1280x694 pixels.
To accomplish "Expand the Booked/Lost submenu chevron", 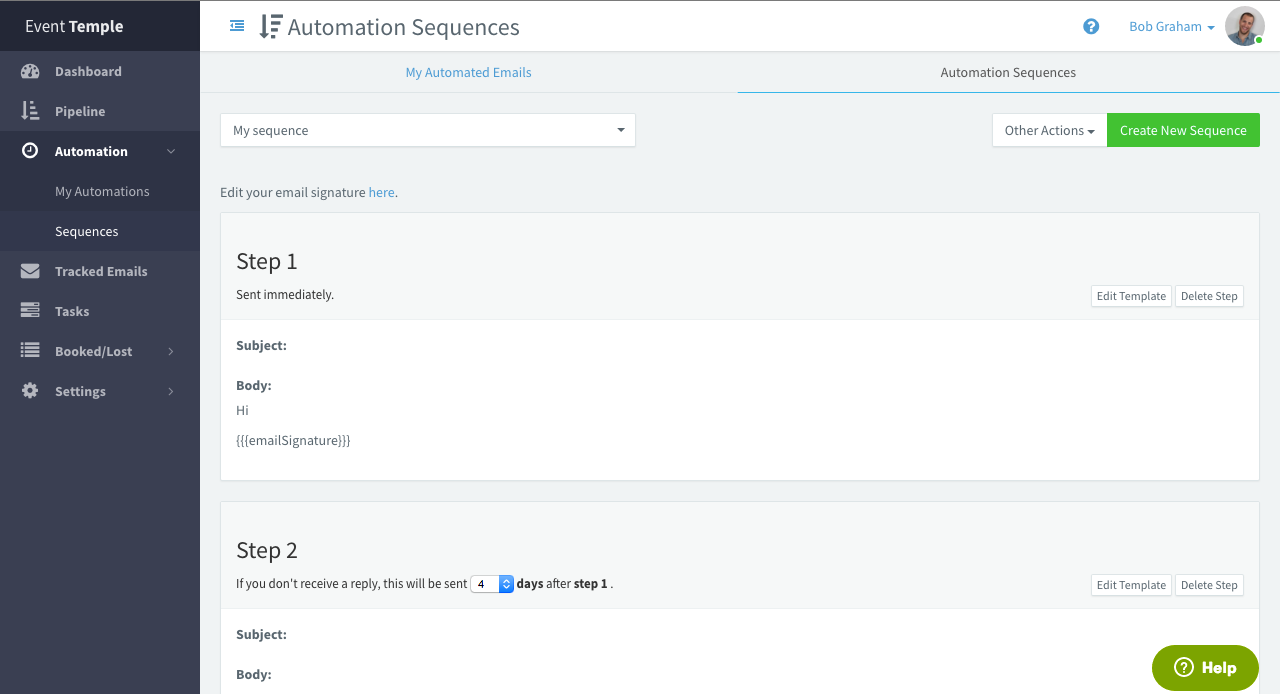I will [x=171, y=351].
